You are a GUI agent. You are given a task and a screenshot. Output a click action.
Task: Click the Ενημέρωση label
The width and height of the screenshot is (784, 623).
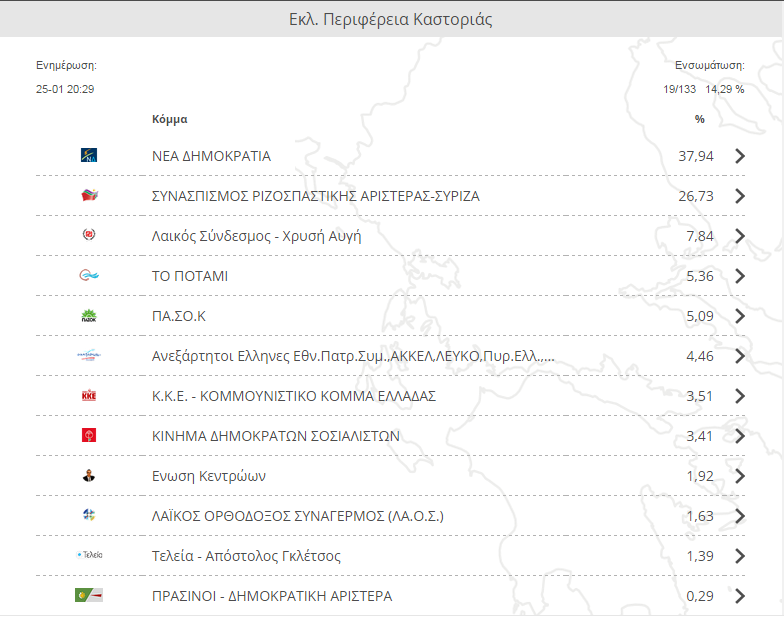pyautogui.click(x=66, y=66)
